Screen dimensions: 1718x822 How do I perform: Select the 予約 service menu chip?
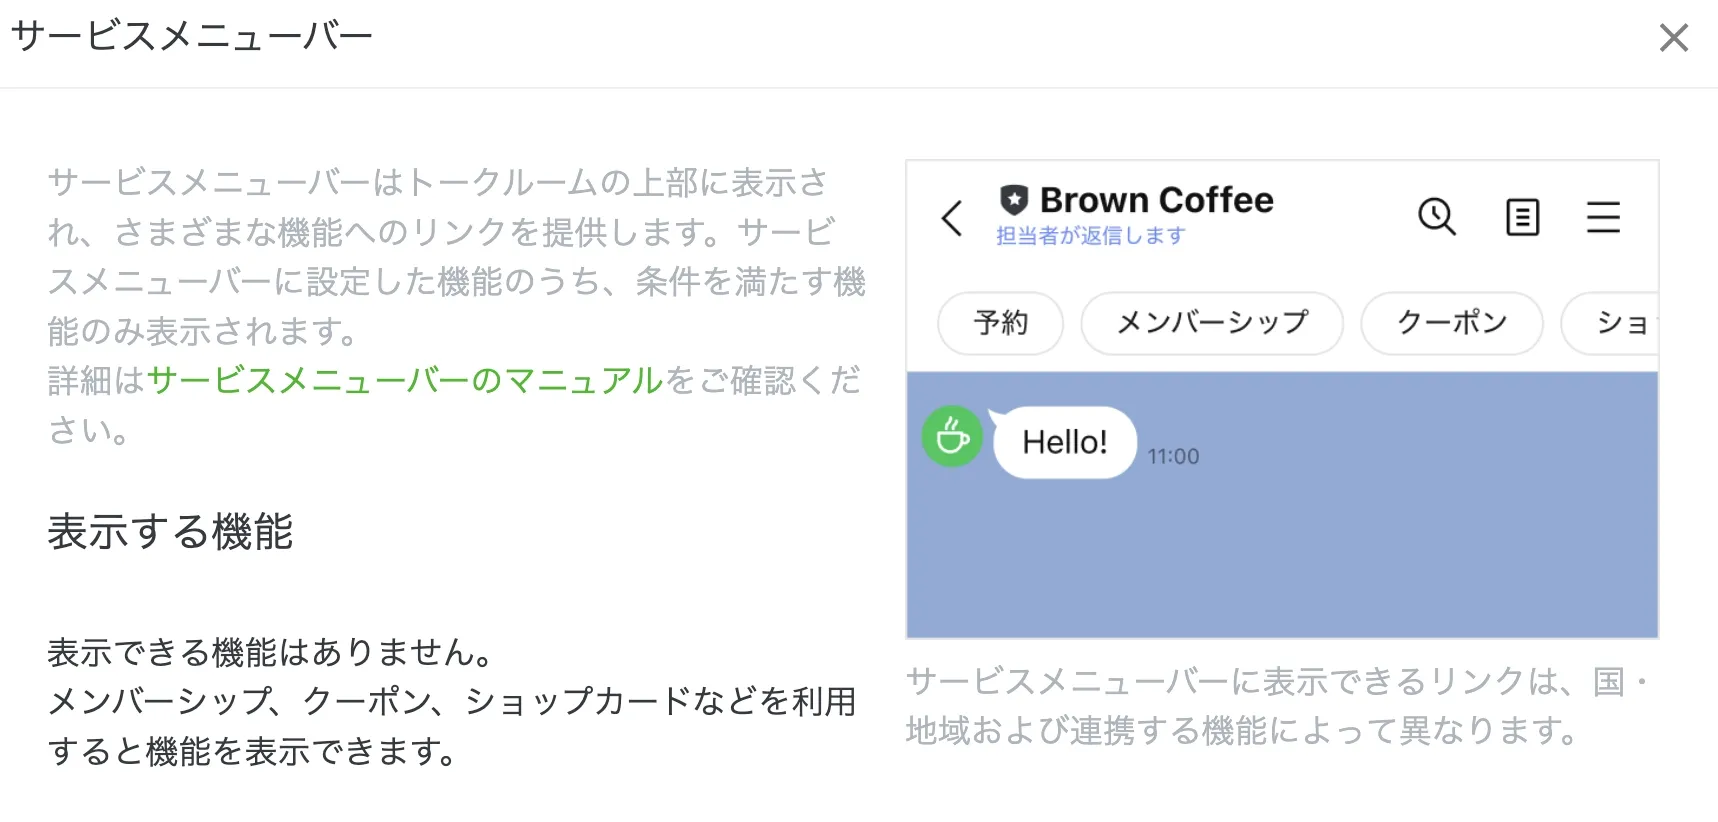click(1000, 323)
